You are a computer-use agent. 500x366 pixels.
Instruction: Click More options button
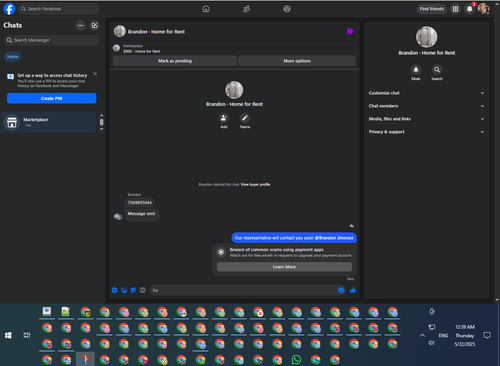[x=297, y=61]
